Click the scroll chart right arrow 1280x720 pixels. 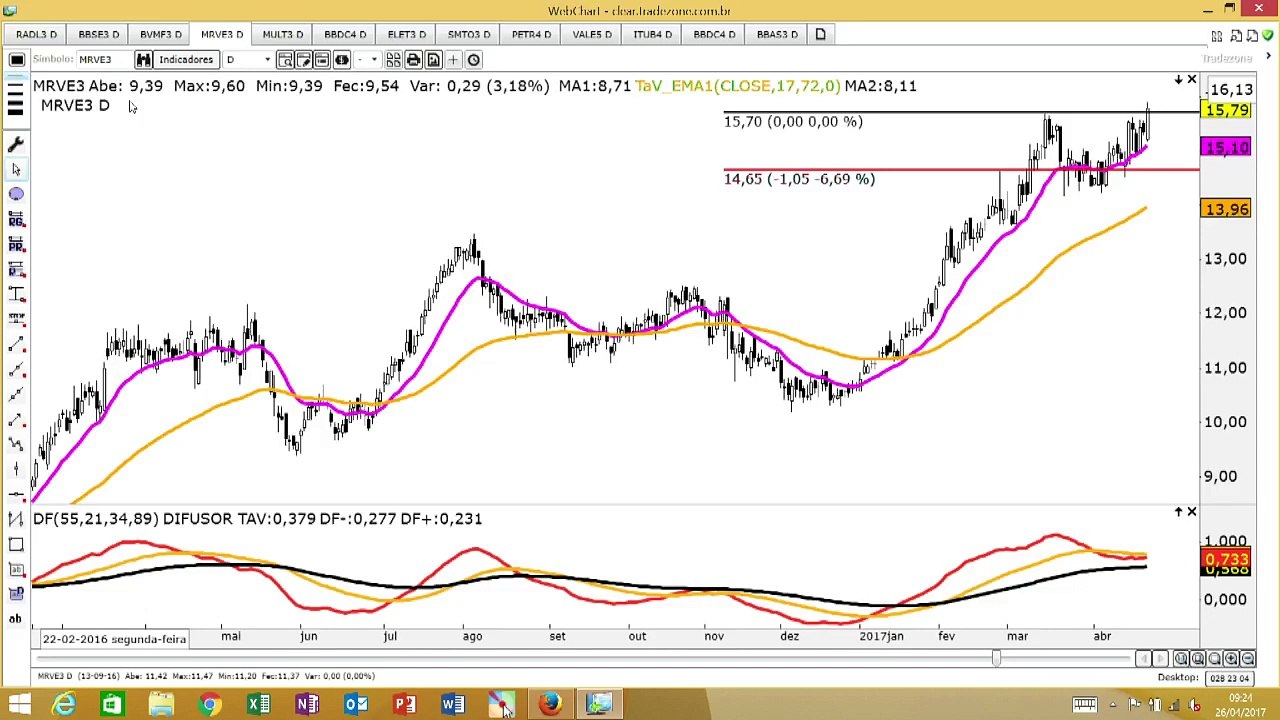click(1160, 659)
